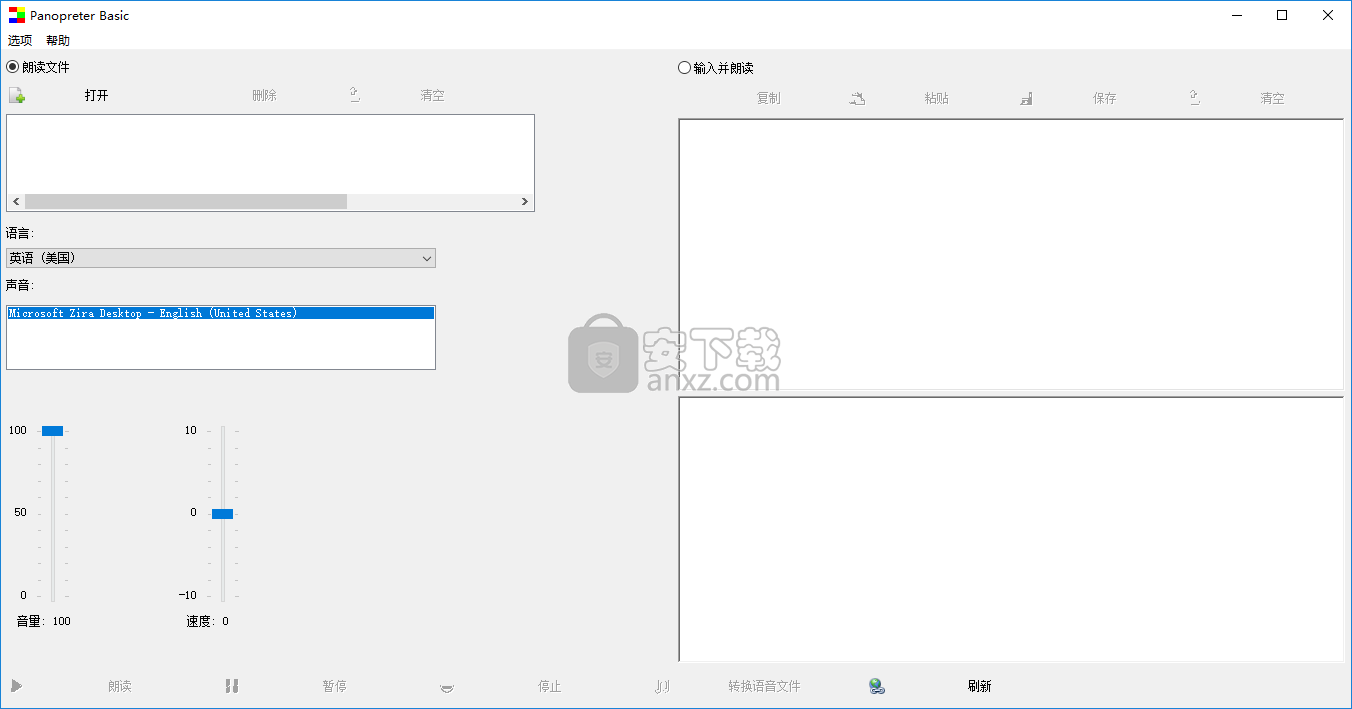Click inside the lower right text area
Screen dimensions: 1352x709
1011,529
